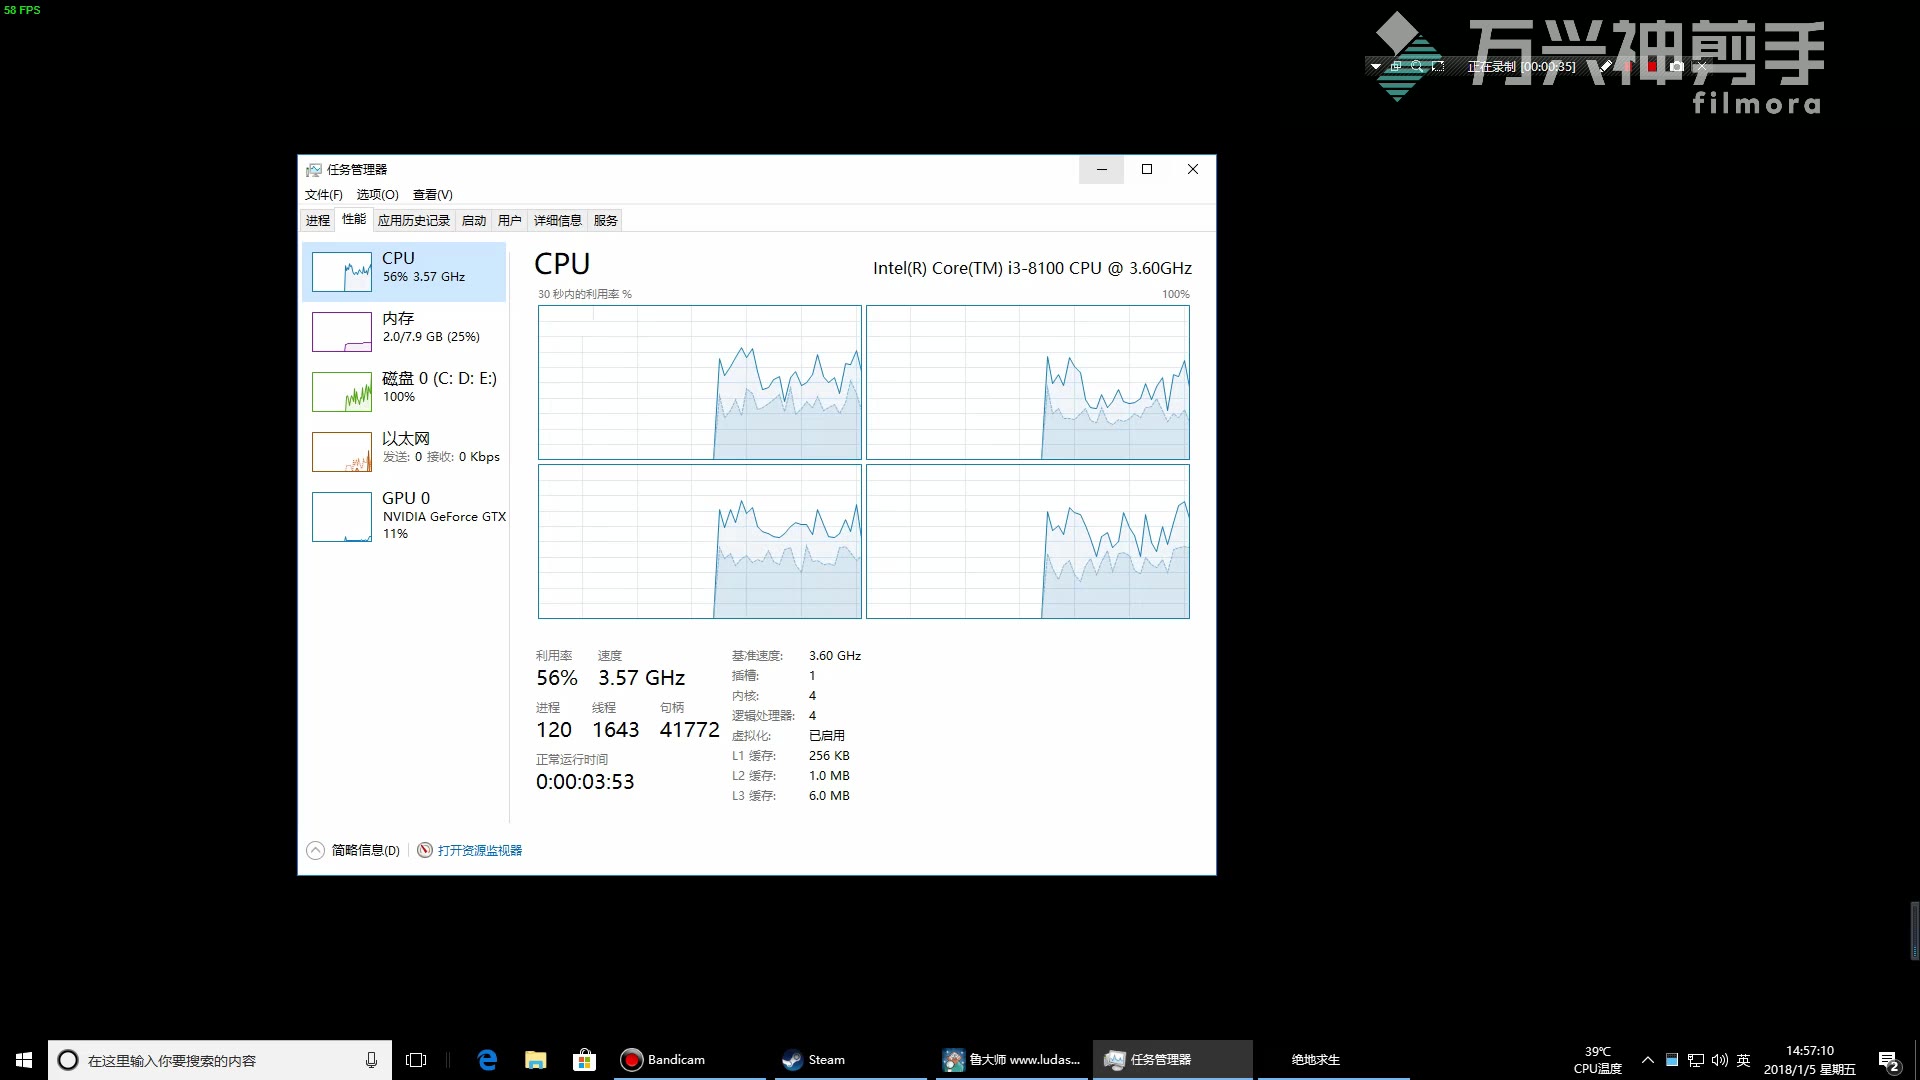Click the 39℃ CPU温度 tray indicator
This screenshot has height=1080, width=1920.
point(1597,1060)
